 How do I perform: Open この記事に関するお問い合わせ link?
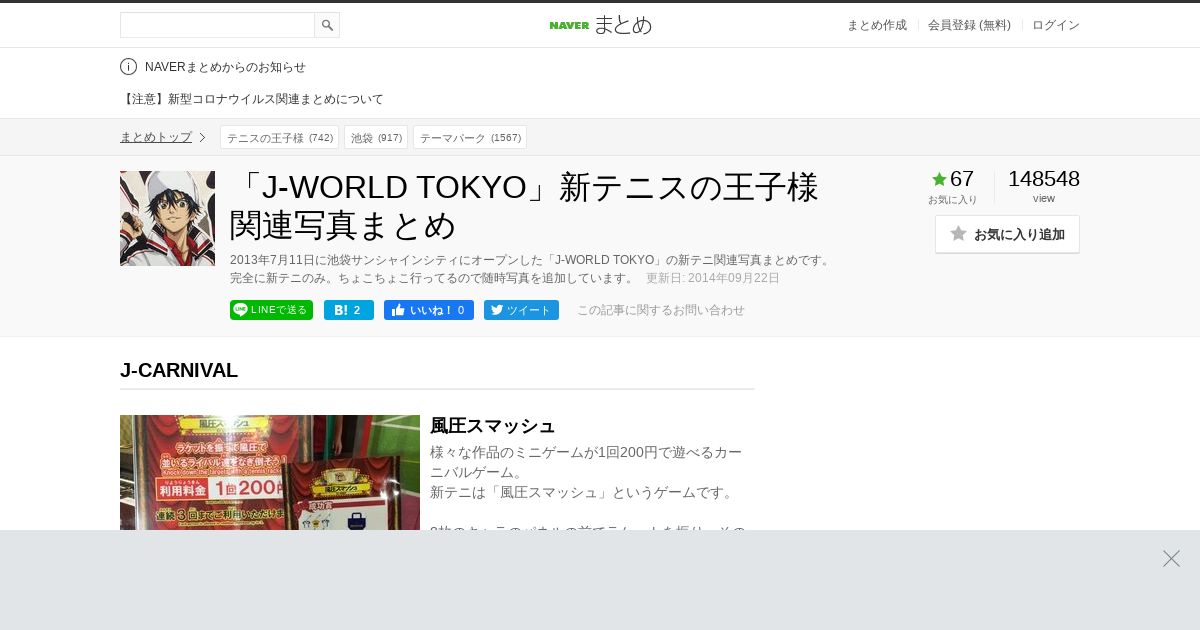pos(661,310)
